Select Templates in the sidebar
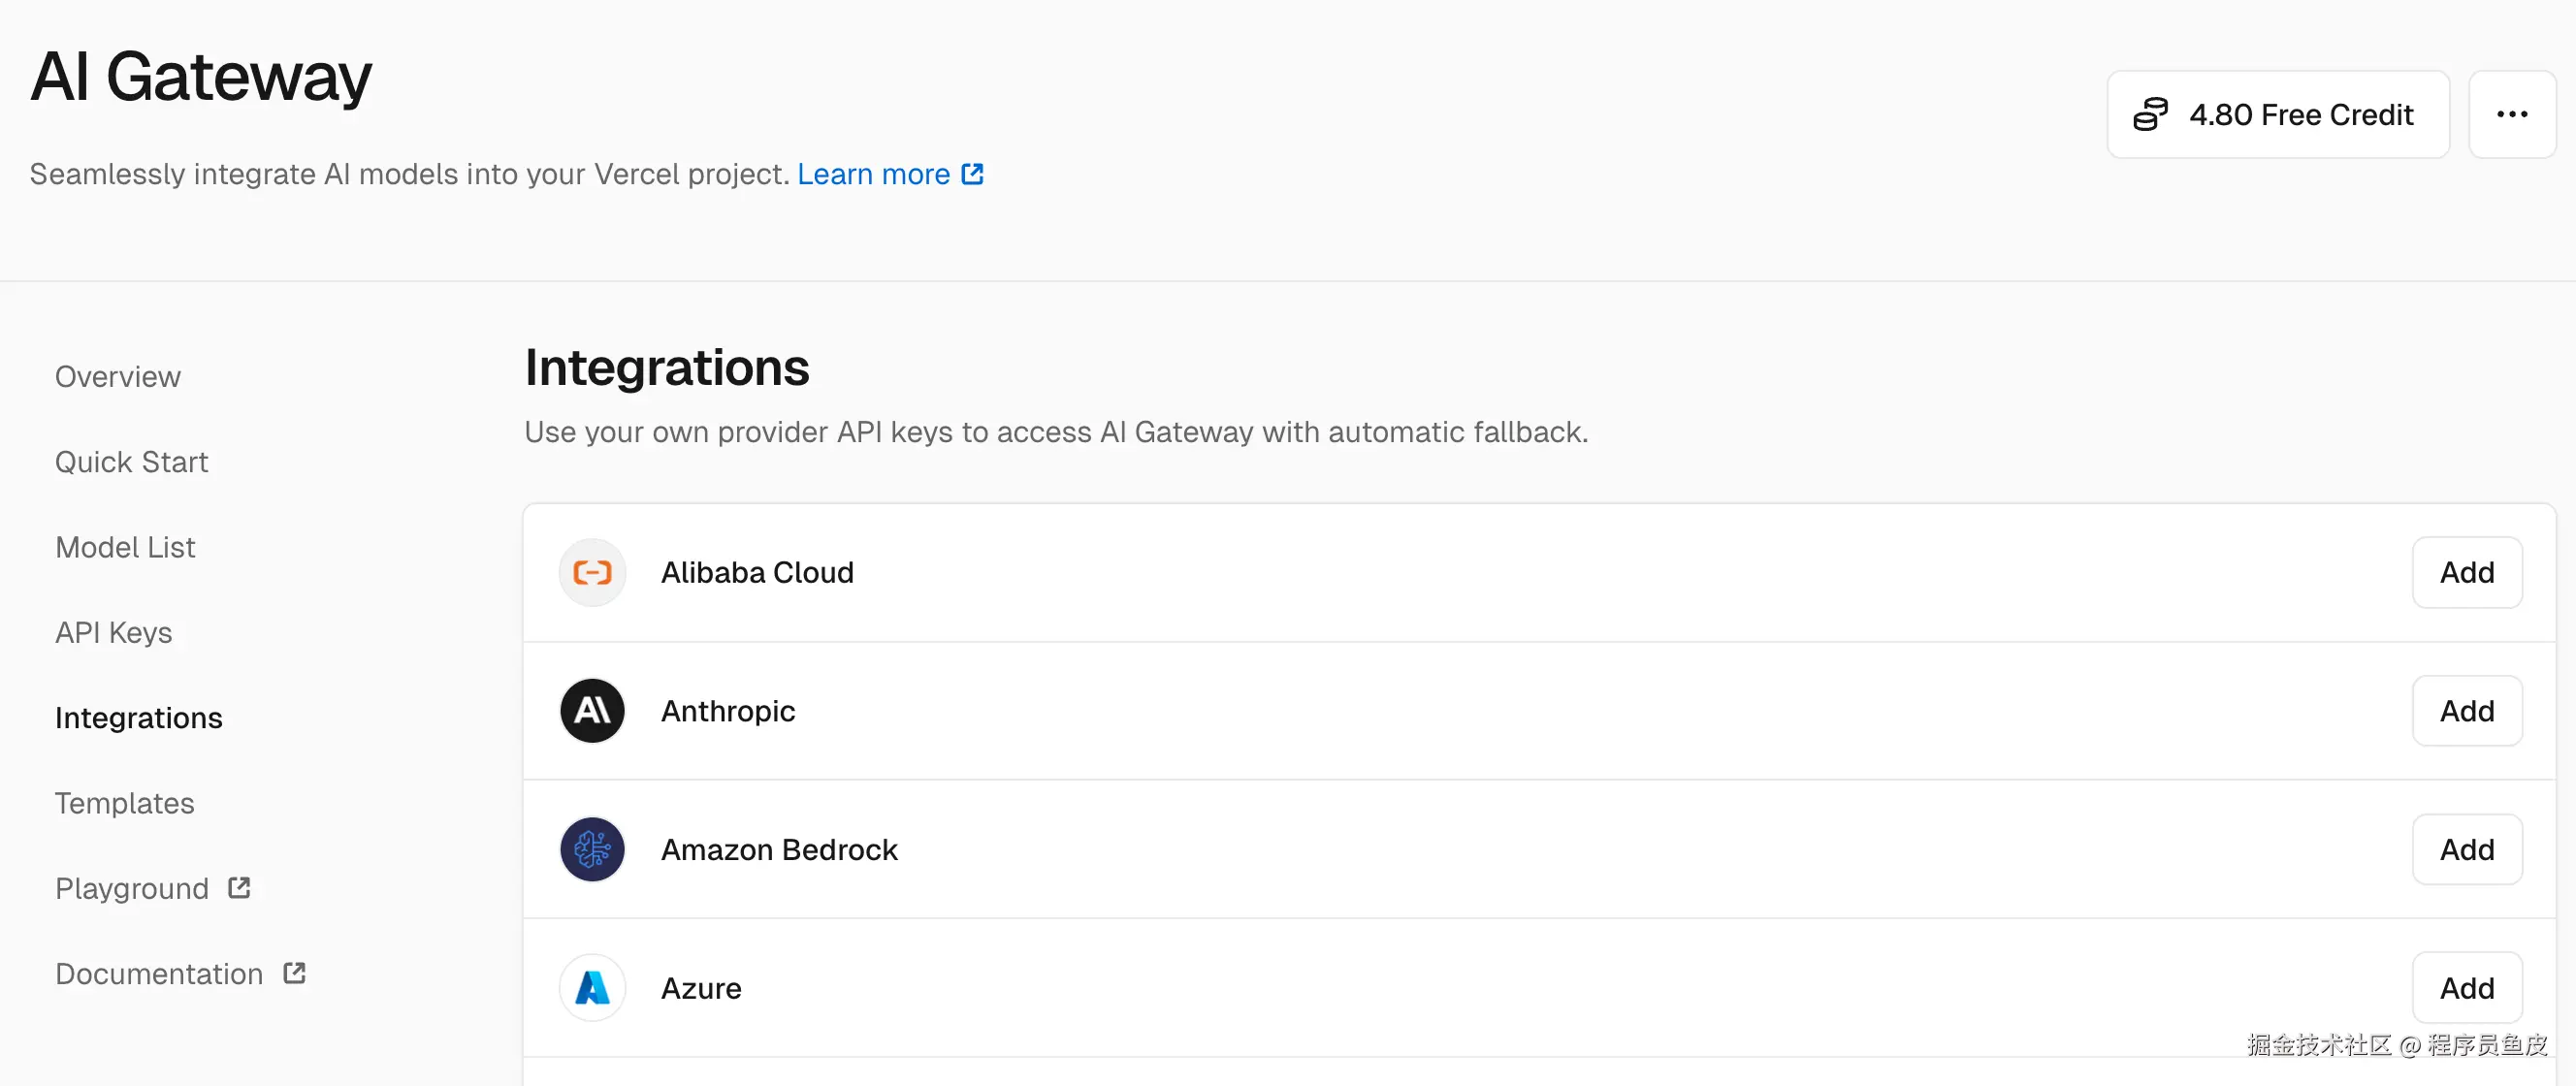Screen dimensions: 2576x1086 124,803
